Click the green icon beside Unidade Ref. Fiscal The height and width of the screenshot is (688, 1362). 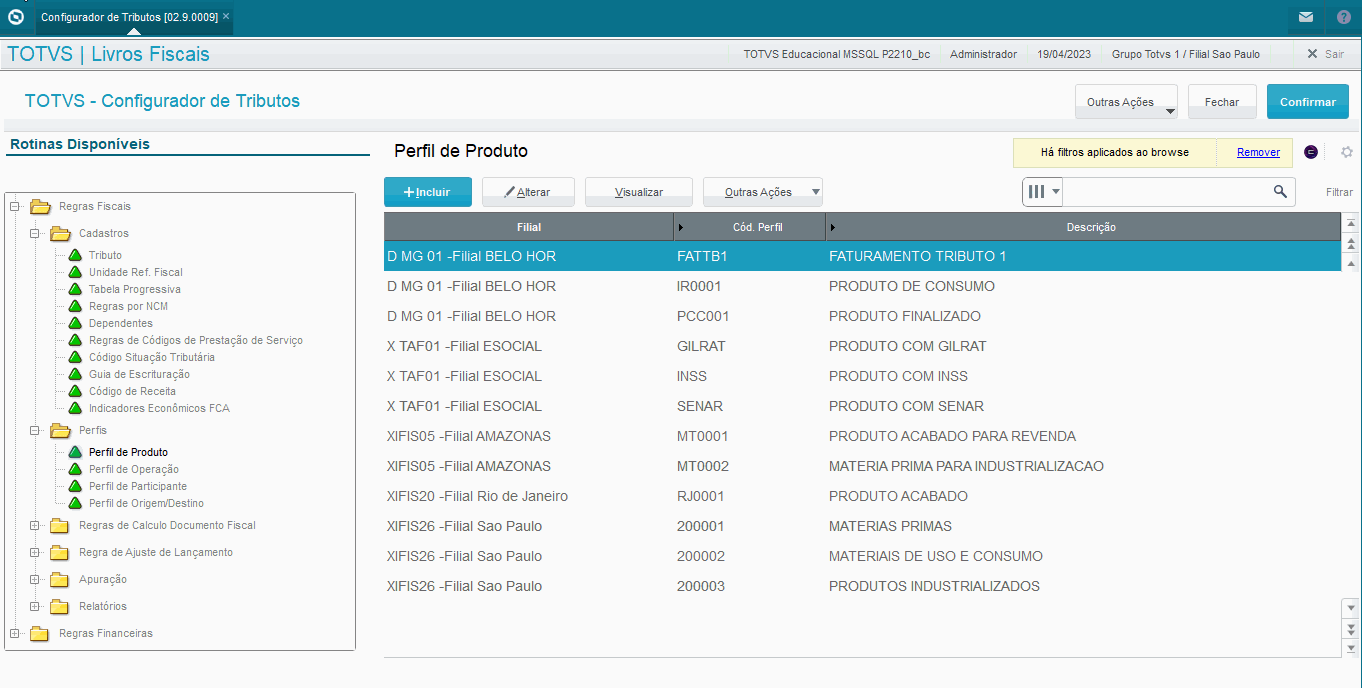[75, 272]
